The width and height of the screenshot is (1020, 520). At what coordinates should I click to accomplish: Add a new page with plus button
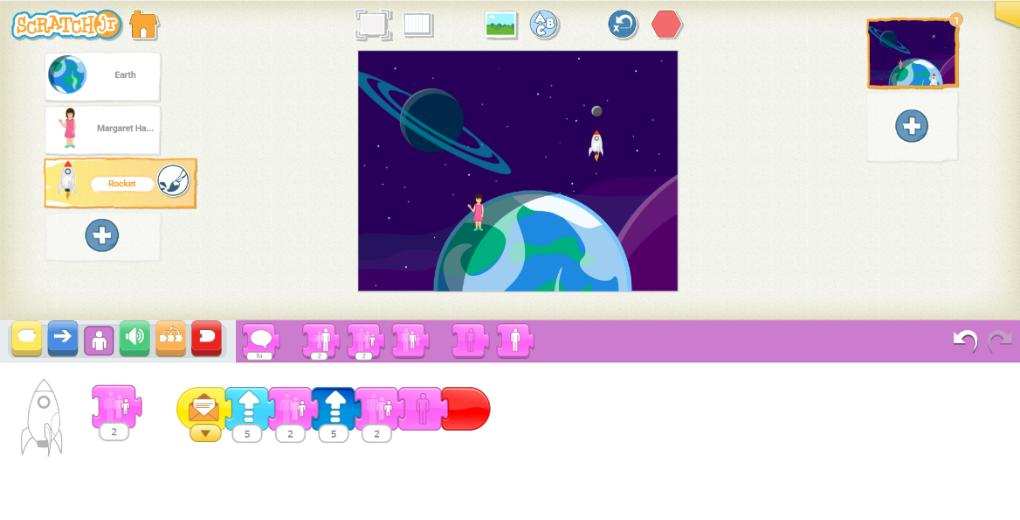911,126
